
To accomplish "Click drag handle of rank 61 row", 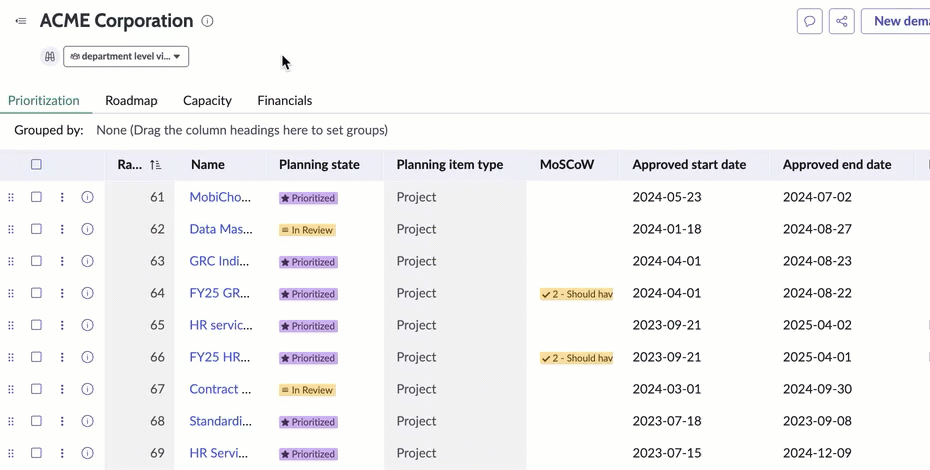I will (11, 197).
